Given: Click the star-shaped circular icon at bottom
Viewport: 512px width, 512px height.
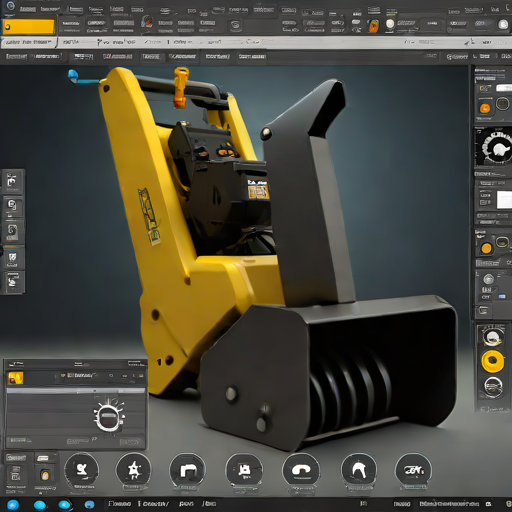Looking at the screenshot, I should (133, 470).
